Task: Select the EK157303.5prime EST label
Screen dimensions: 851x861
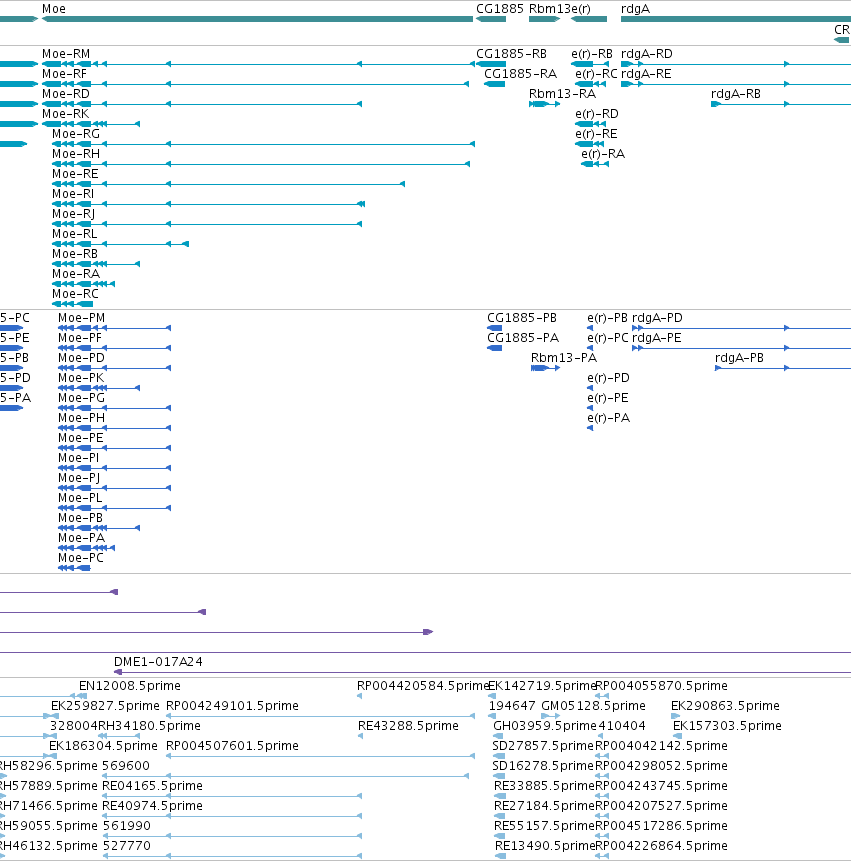Action: (727, 726)
